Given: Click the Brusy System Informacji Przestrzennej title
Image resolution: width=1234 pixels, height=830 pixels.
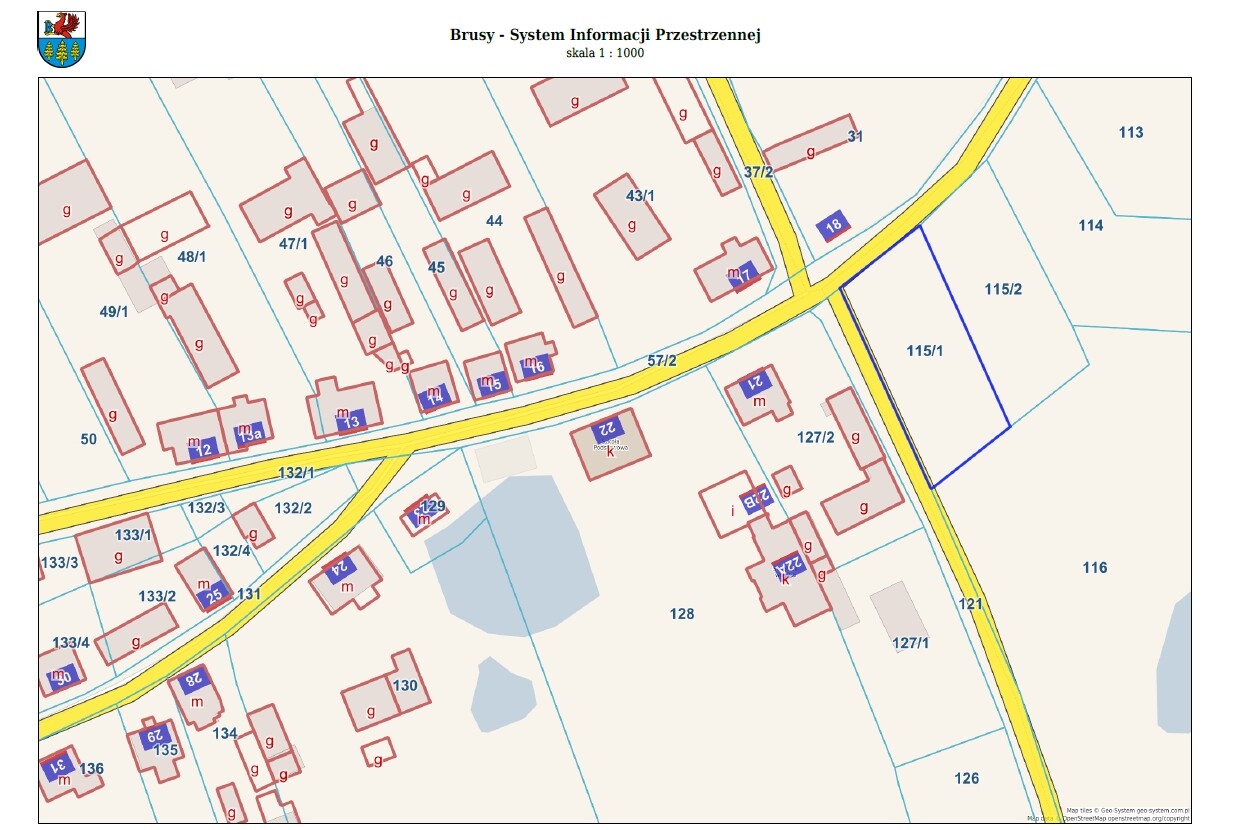Looking at the screenshot, I should click(605, 35).
